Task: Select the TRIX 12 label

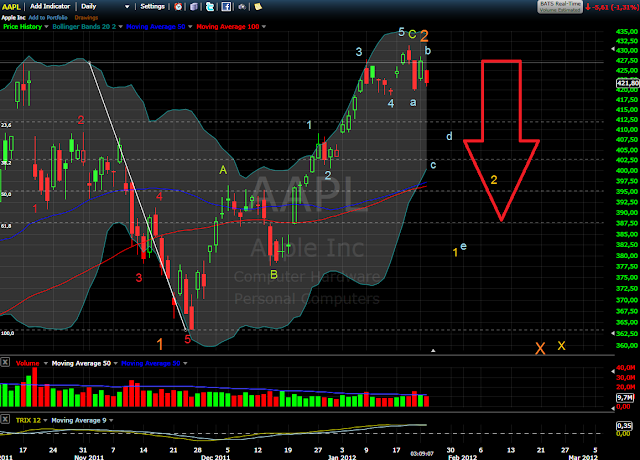Action: 28,420
